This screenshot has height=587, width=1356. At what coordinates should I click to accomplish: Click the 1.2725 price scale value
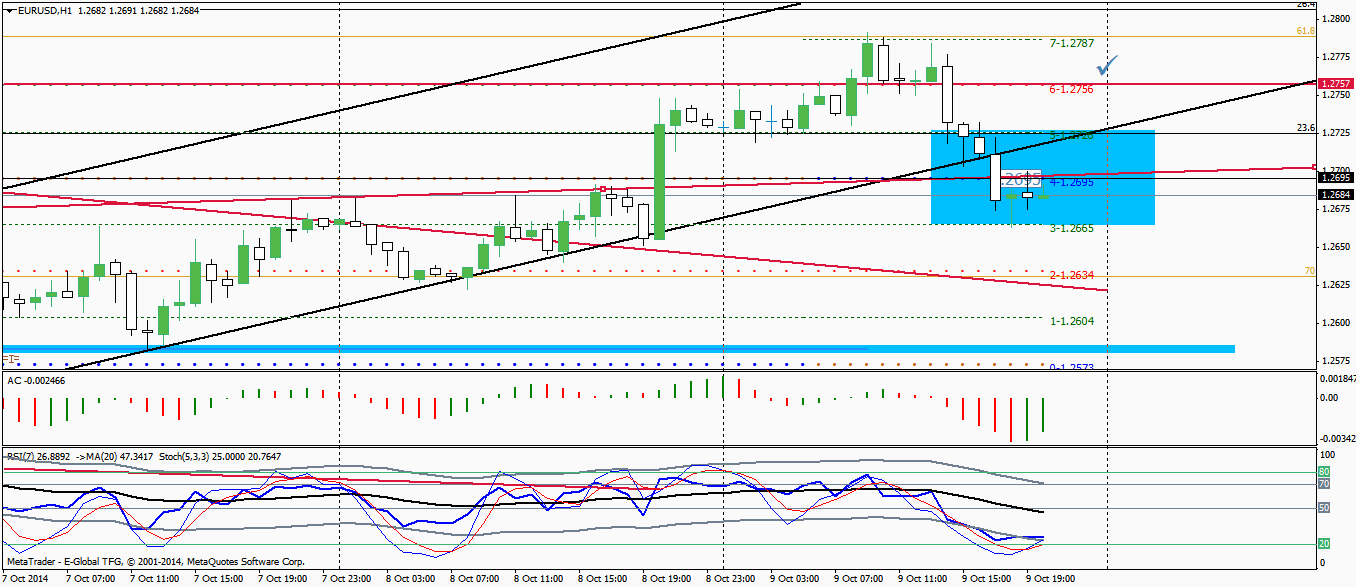pyautogui.click(x=1336, y=132)
